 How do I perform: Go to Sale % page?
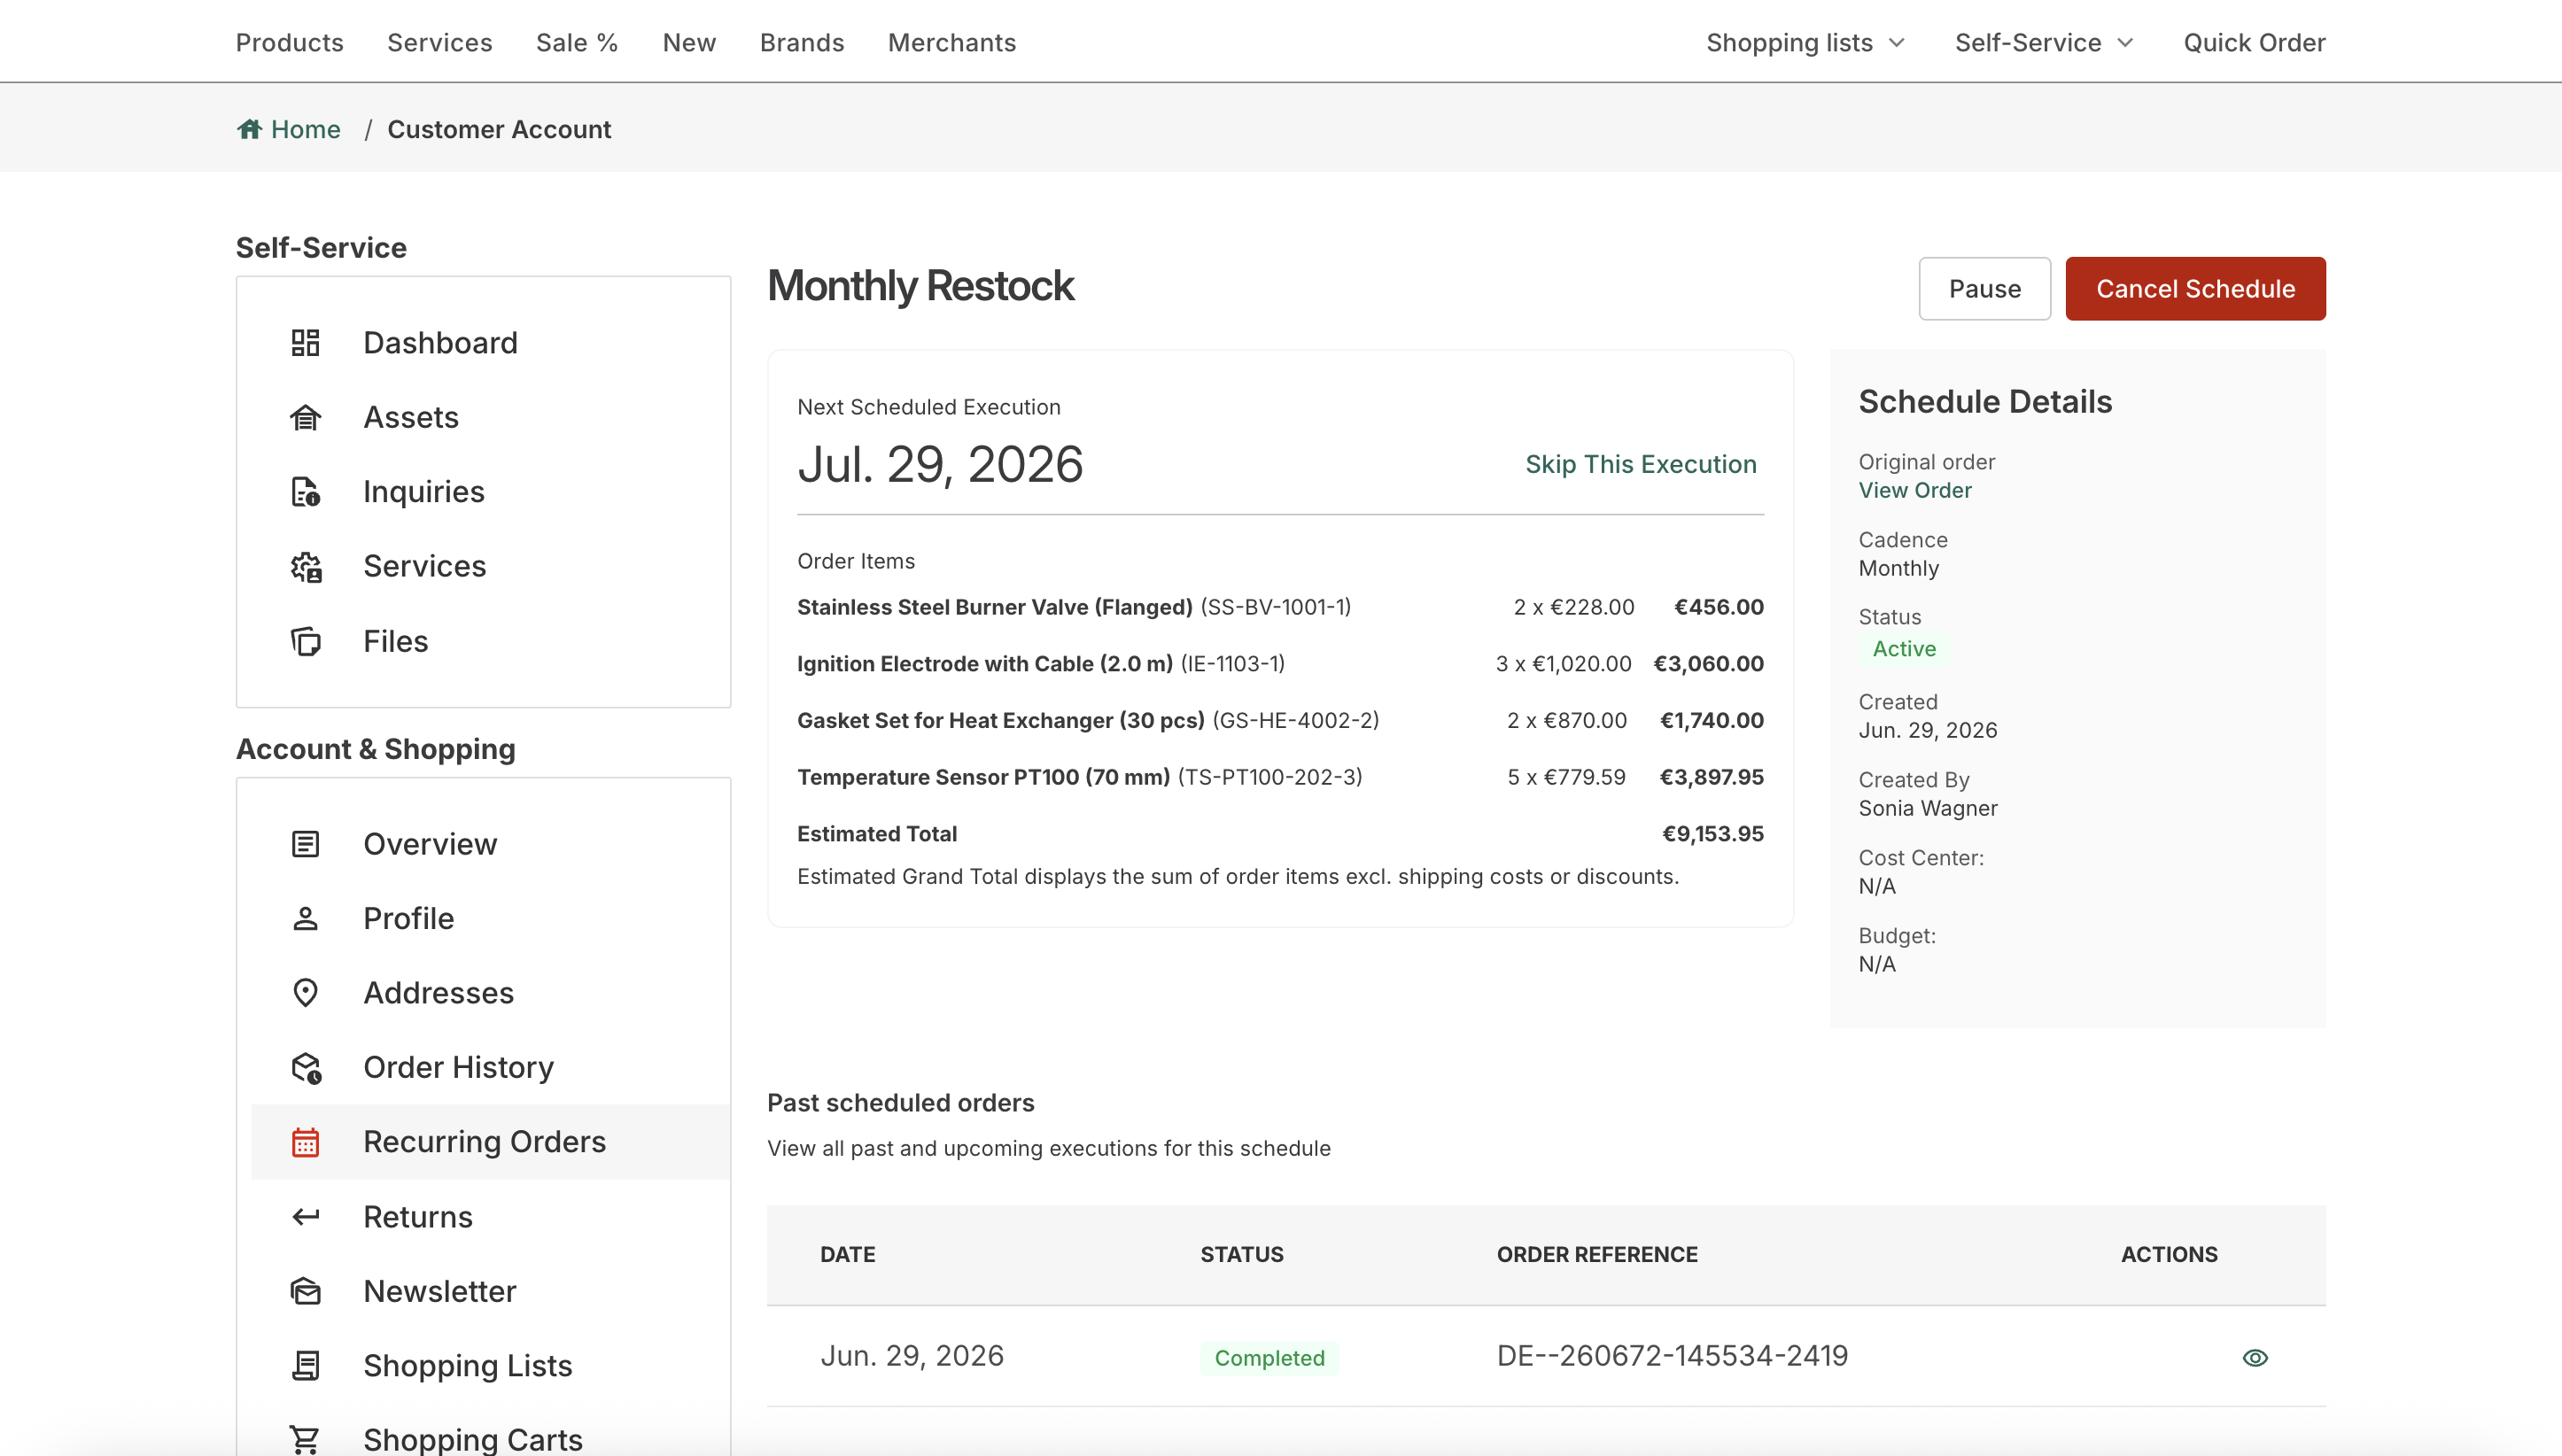577,43
